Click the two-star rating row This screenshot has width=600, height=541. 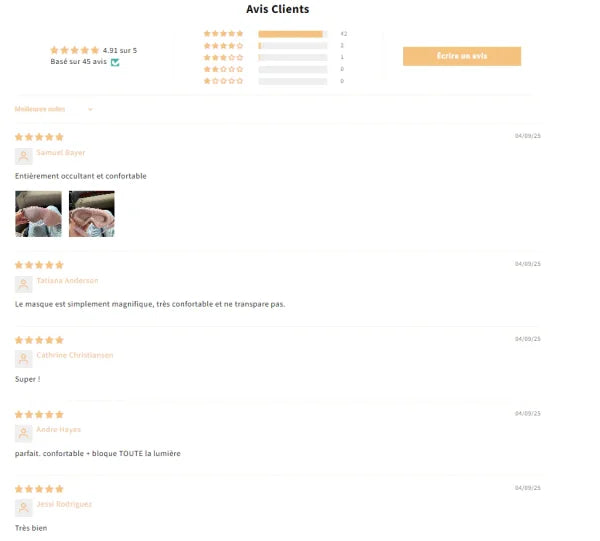tap(274, 69)
